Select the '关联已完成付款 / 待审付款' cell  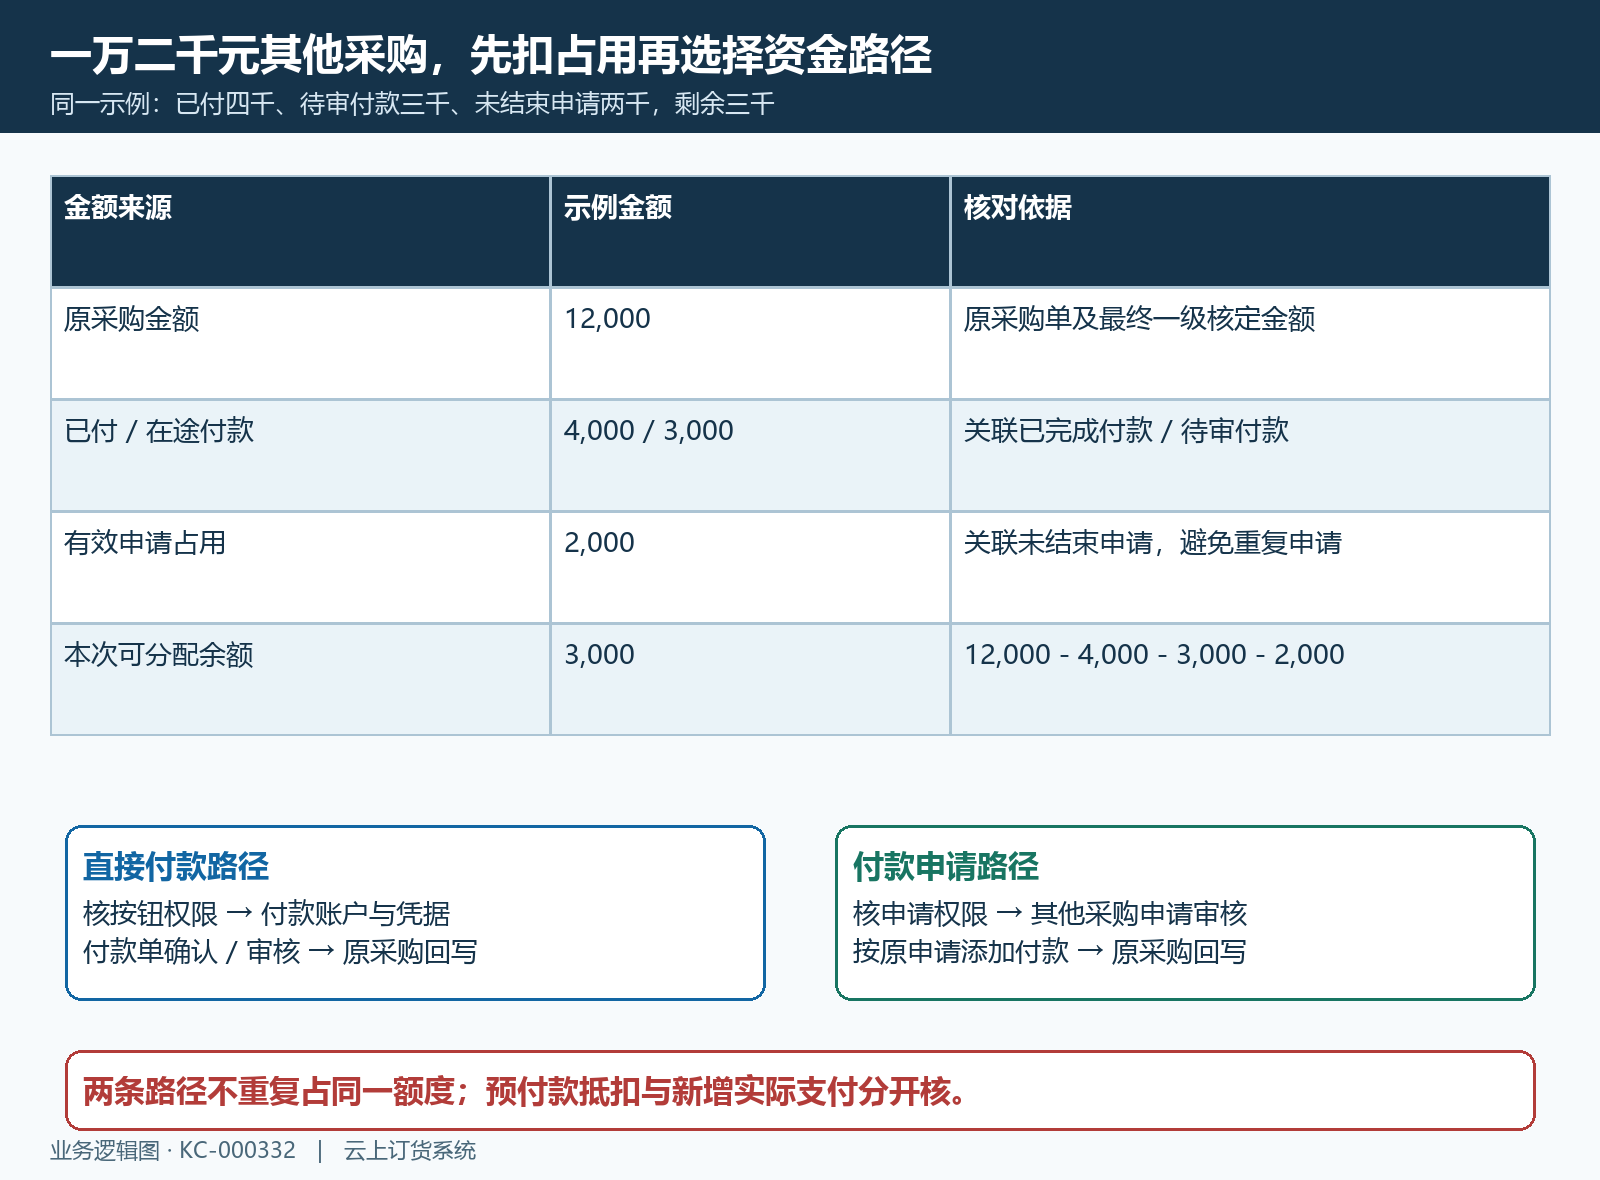coord(1250,456)
